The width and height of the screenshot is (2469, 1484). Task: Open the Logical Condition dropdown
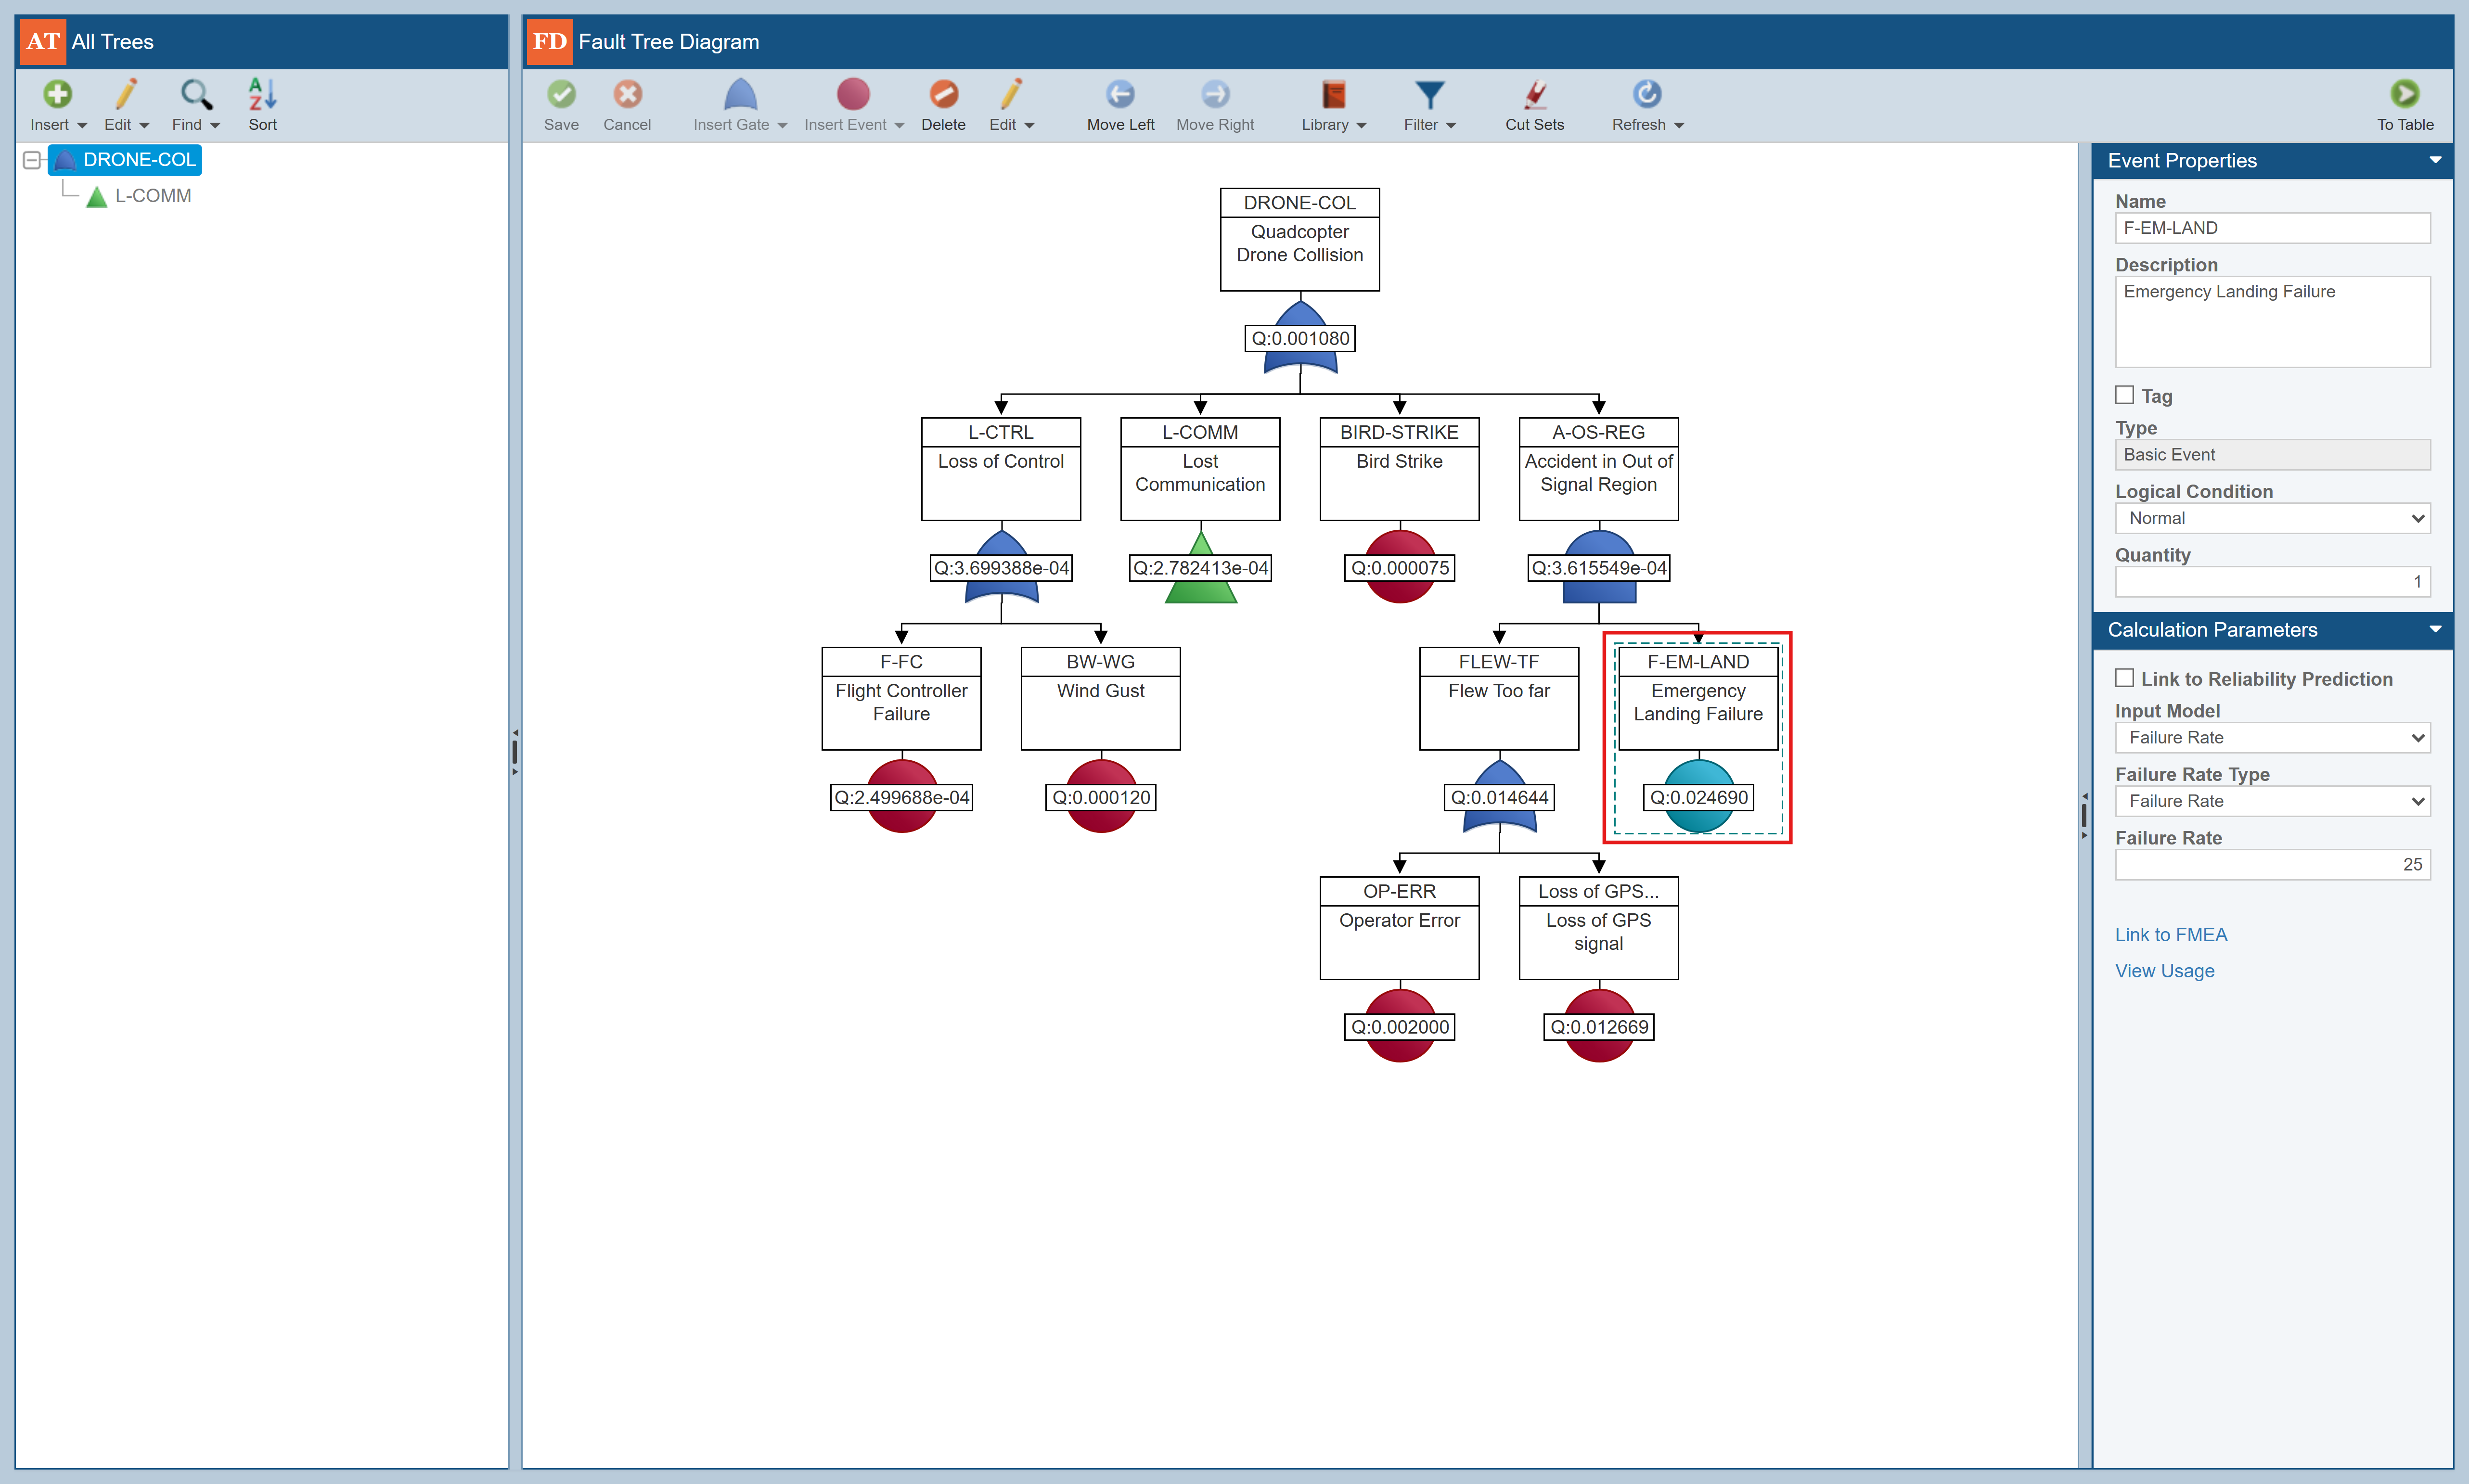coord(2272,518)
